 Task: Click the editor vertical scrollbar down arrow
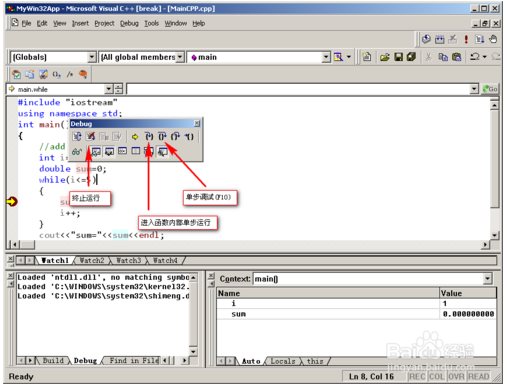(495, 235)
